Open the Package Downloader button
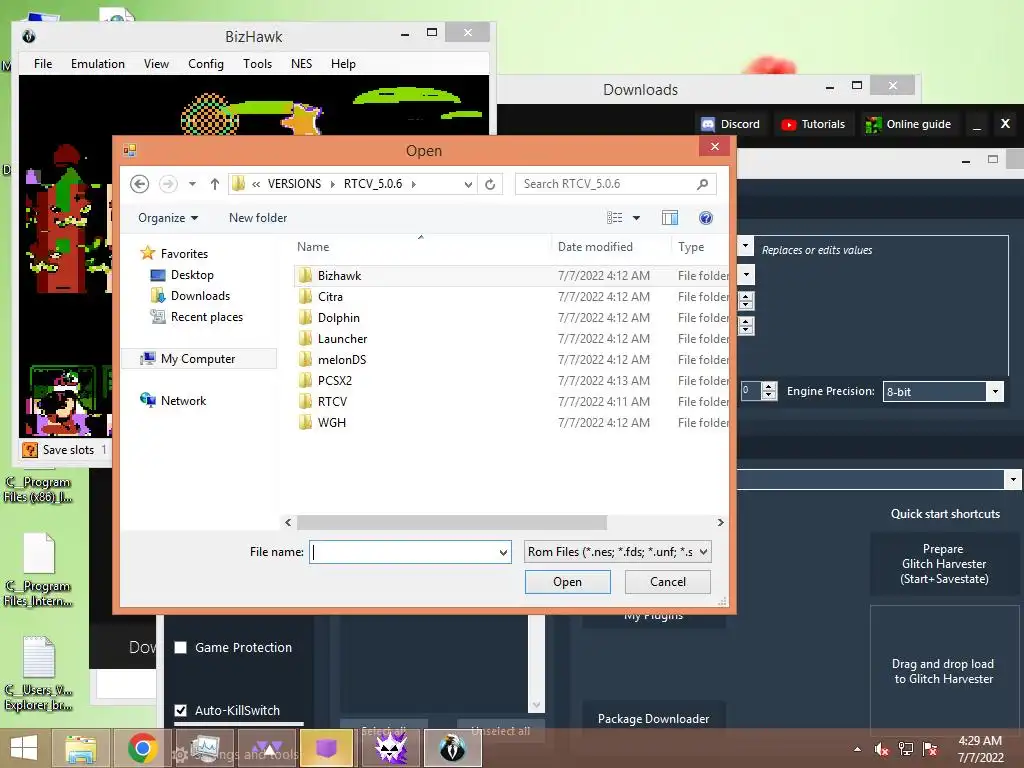 click(x=653, y=719)
